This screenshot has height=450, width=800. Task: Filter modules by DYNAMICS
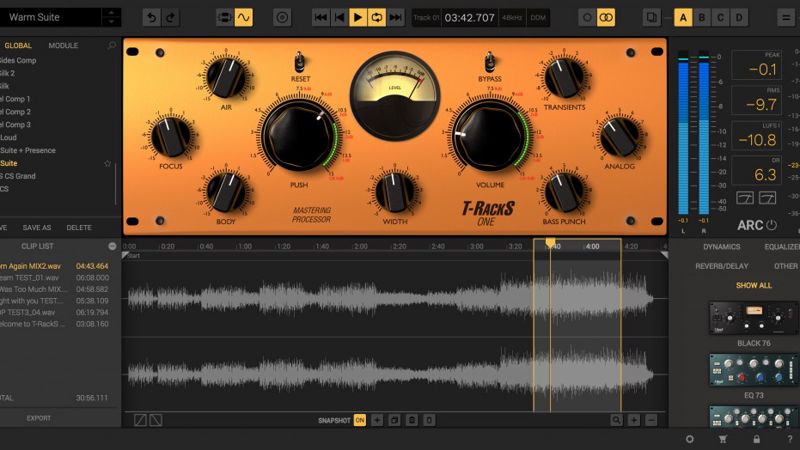pyautogui.click(x=721, y=247)
